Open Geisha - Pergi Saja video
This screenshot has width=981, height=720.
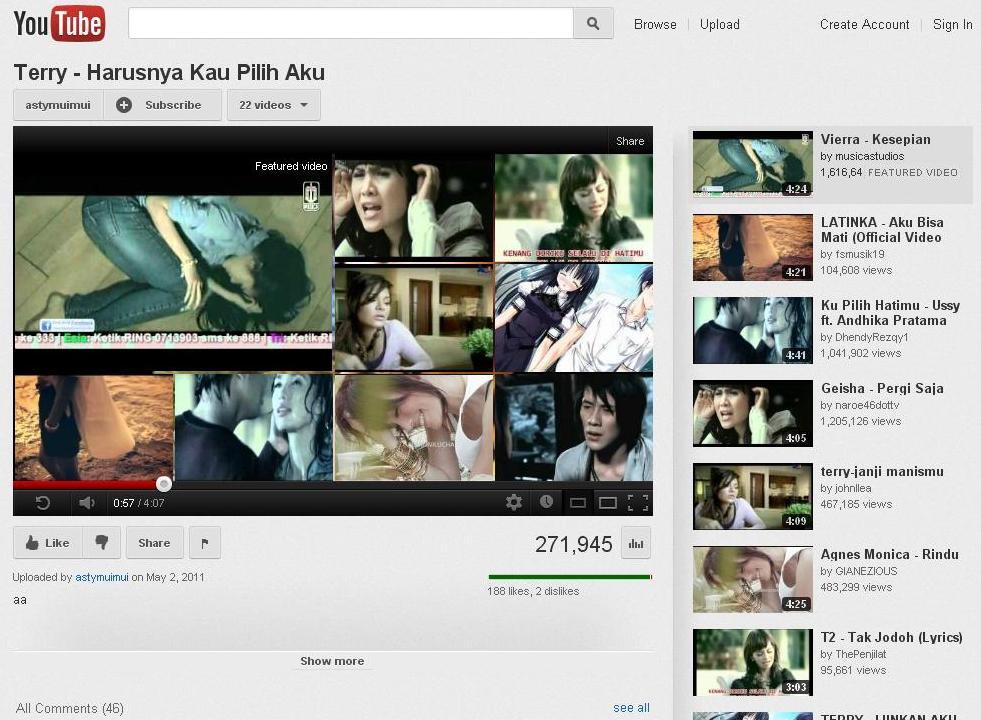click(882, 388)
